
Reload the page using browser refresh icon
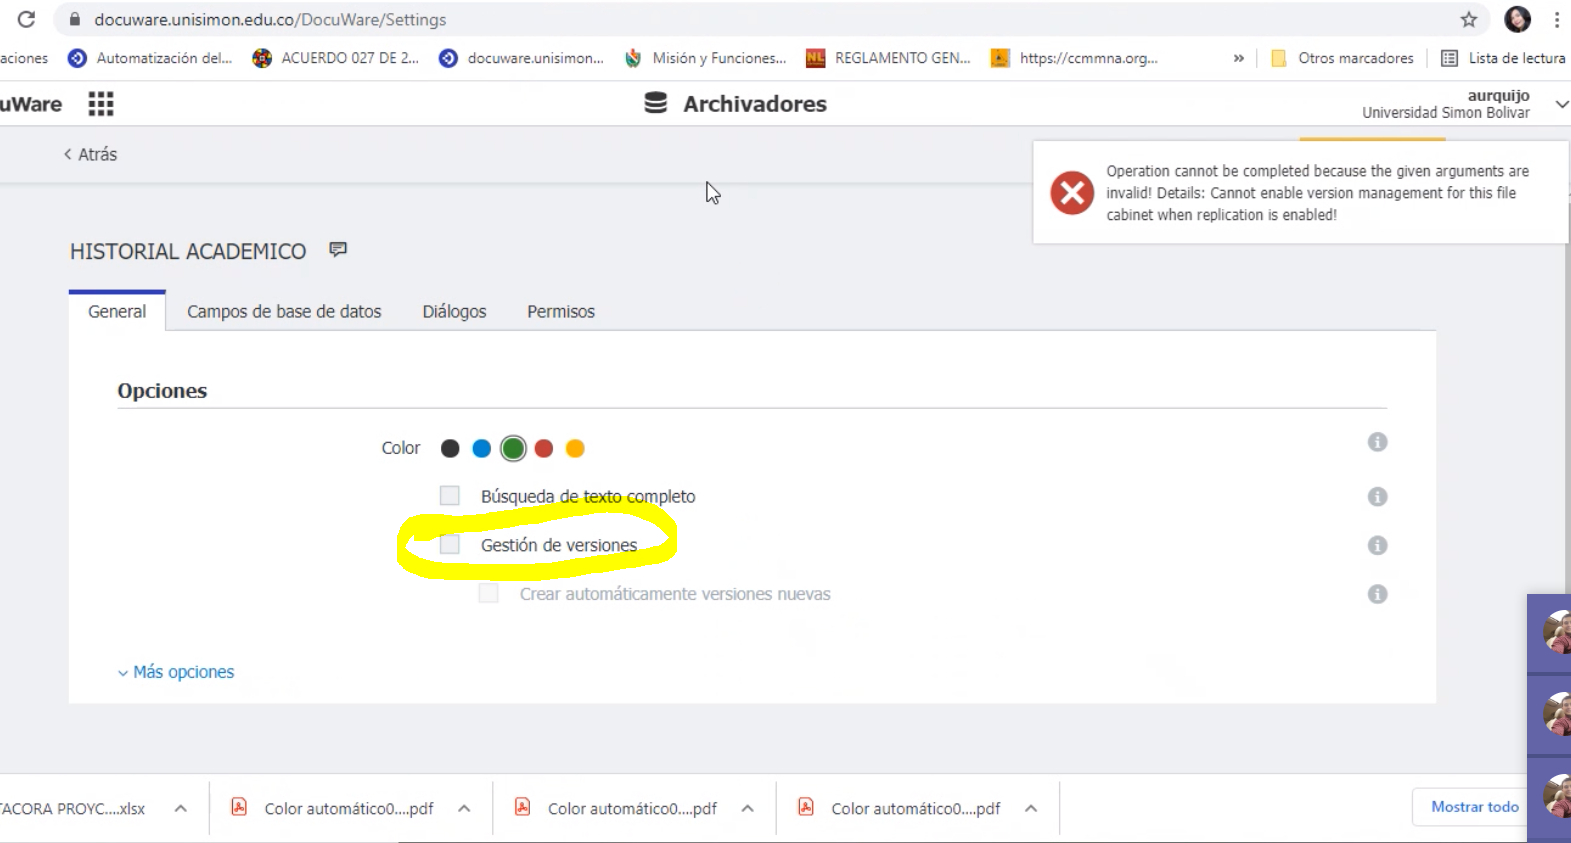[x=27, y=20]
